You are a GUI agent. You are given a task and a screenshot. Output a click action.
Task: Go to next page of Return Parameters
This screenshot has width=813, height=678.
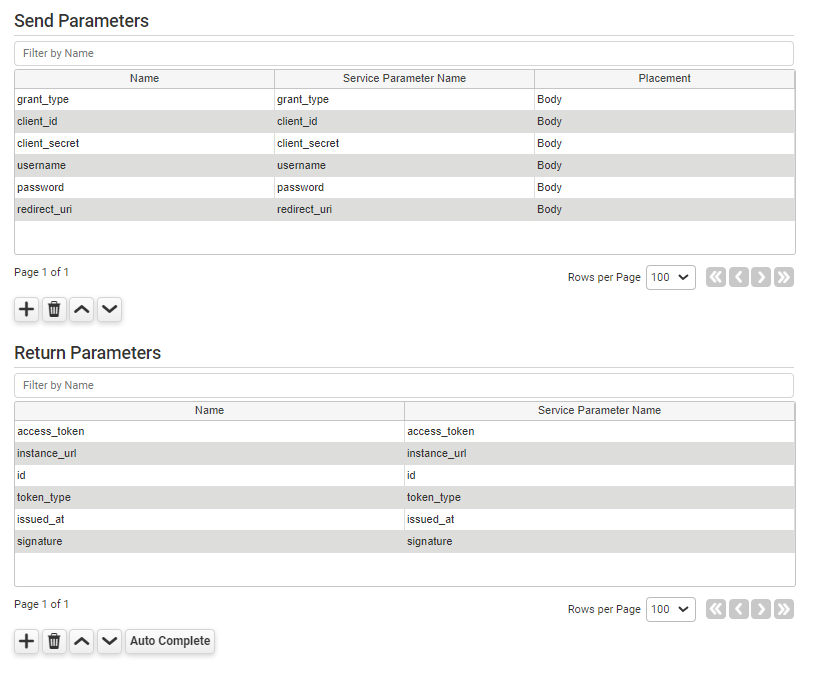point(761,609)
